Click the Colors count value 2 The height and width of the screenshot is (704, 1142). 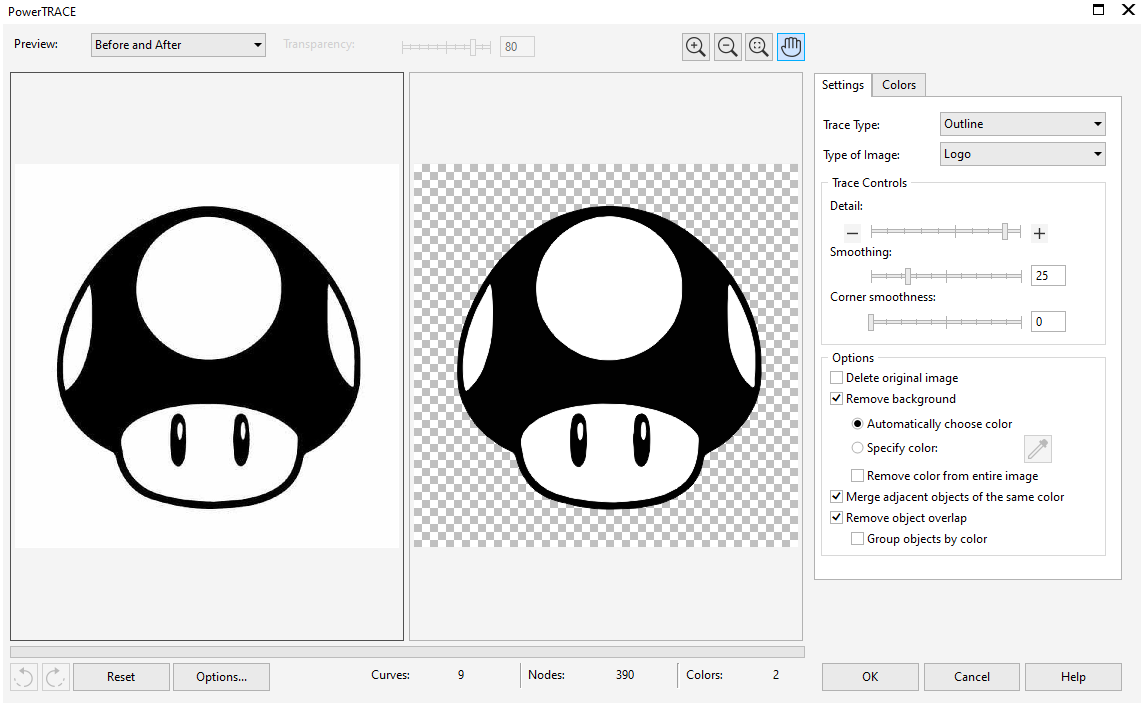pyautogui.click(x=776, y=675)
